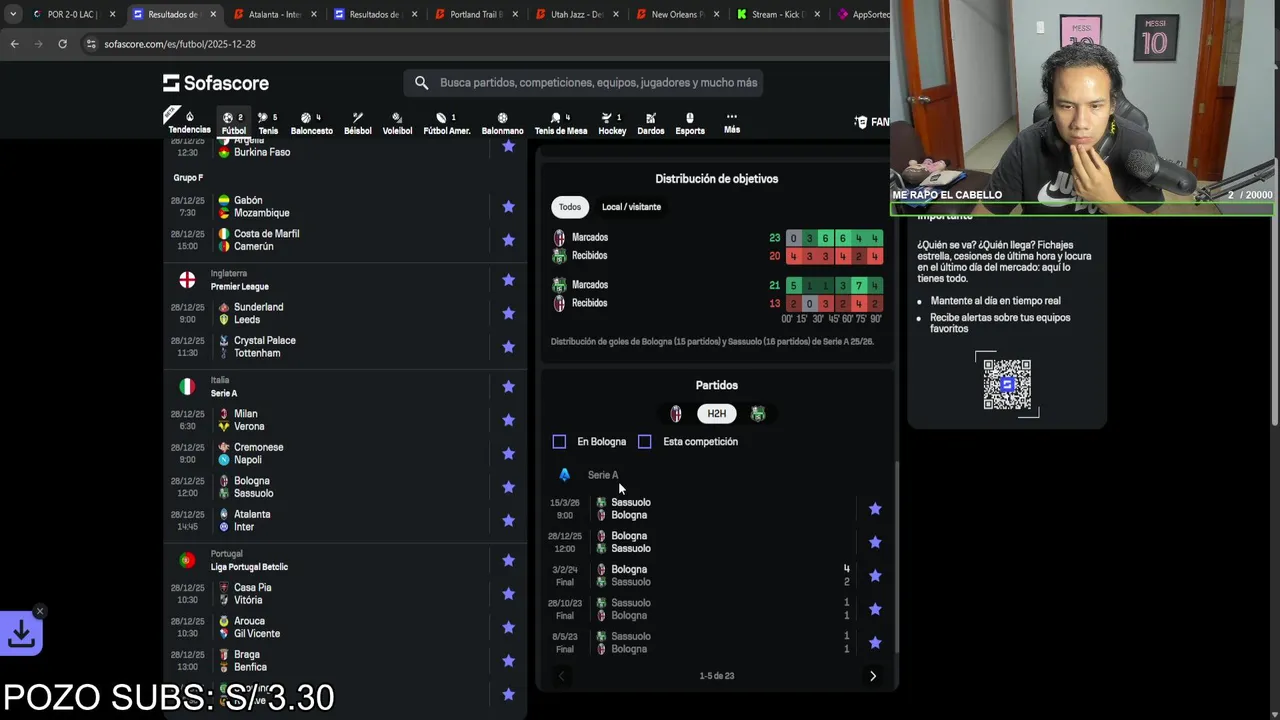Expand the Más sports menu
1280x720 pixels.
732,122
